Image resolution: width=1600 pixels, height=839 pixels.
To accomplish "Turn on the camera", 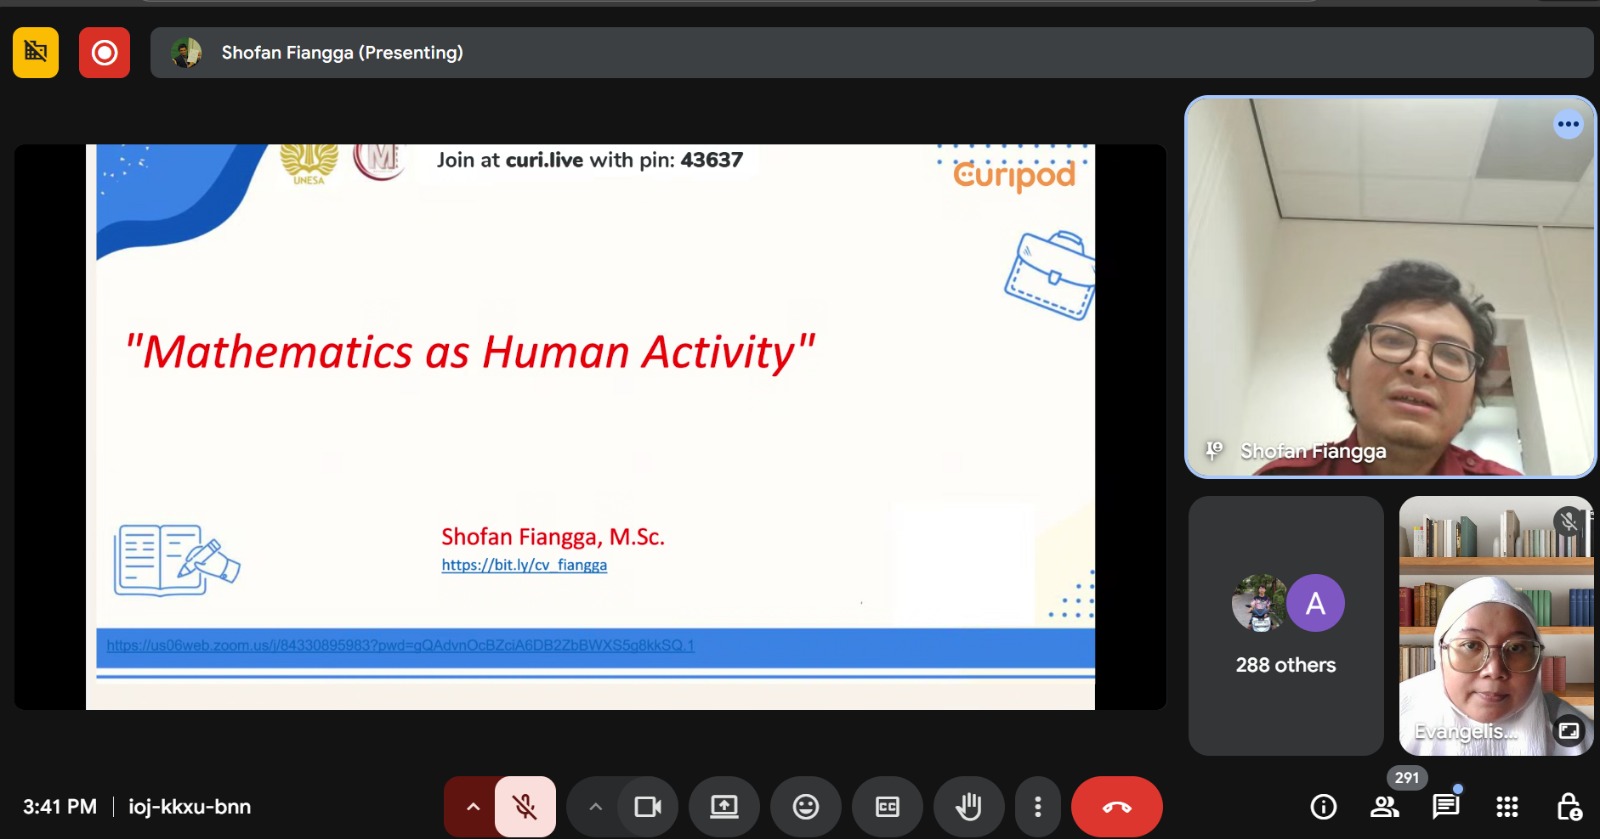I will click(x=648, y=806).
